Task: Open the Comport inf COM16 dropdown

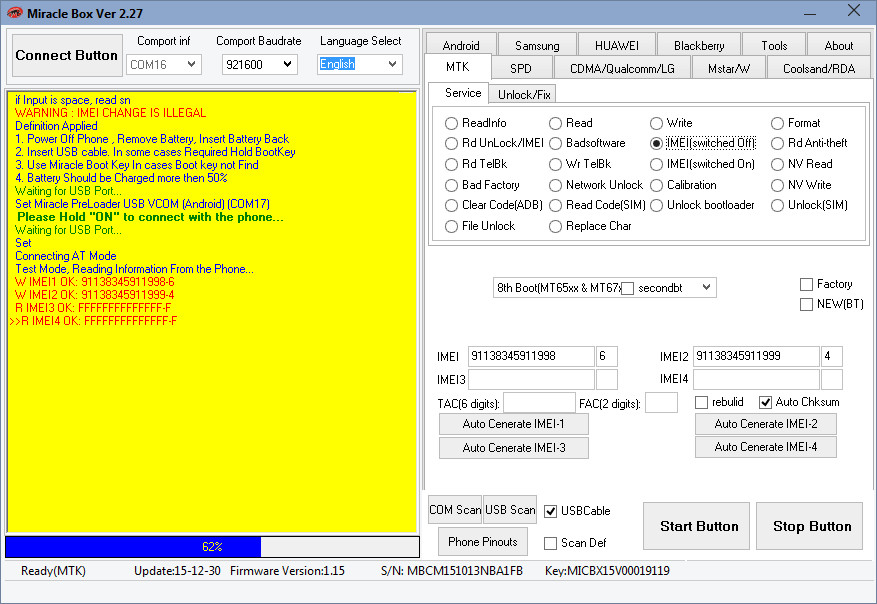Action: (164, 64)
